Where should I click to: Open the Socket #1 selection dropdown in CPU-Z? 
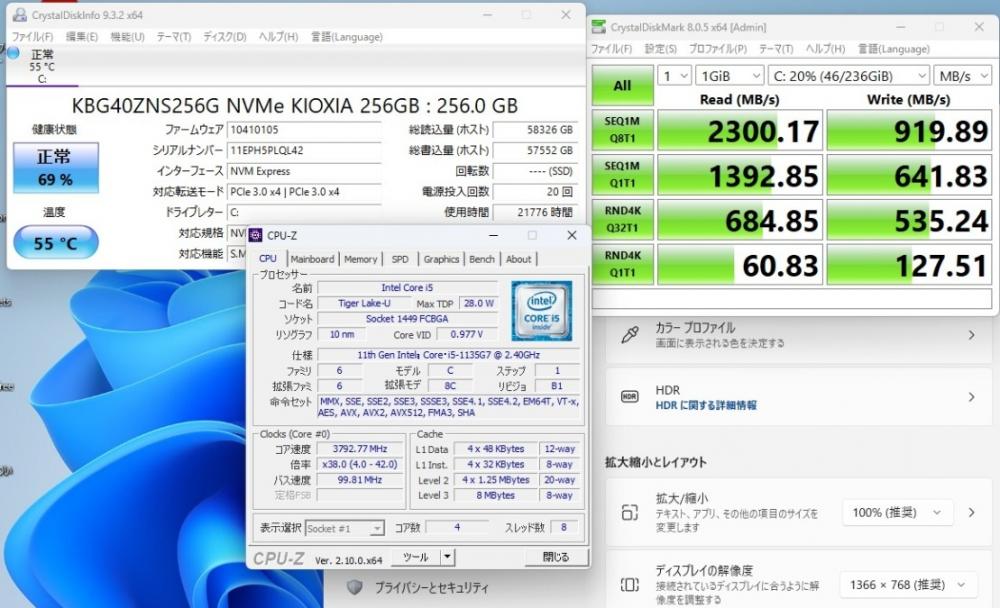tap(344, 528)
